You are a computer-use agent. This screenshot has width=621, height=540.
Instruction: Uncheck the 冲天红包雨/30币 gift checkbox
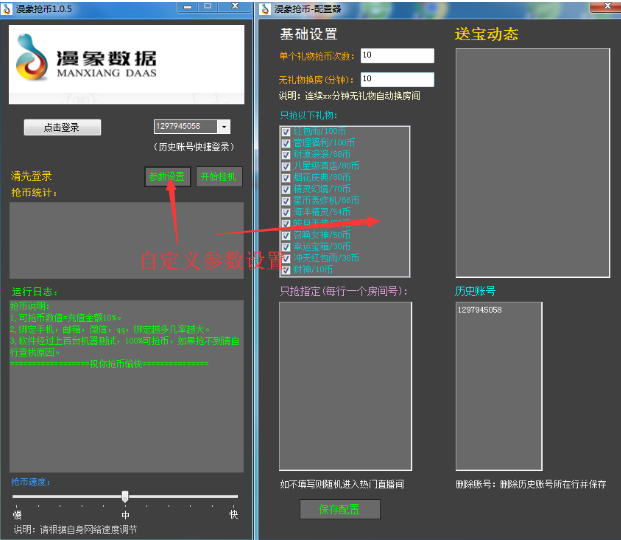tap(286, 258)
